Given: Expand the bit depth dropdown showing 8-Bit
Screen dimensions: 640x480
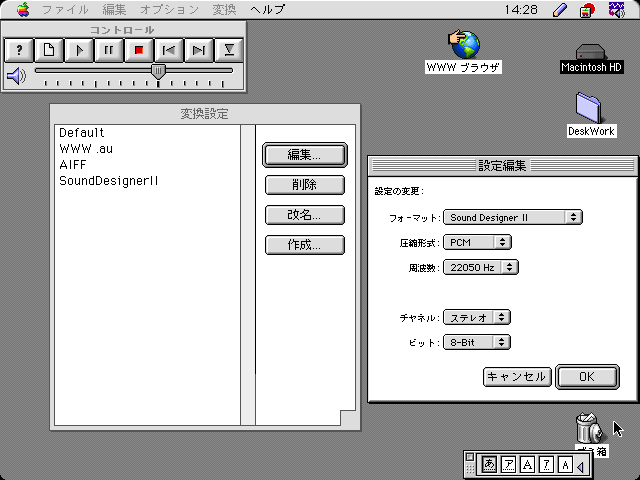Looking at the screenshot, I should [x=477, y=342].
